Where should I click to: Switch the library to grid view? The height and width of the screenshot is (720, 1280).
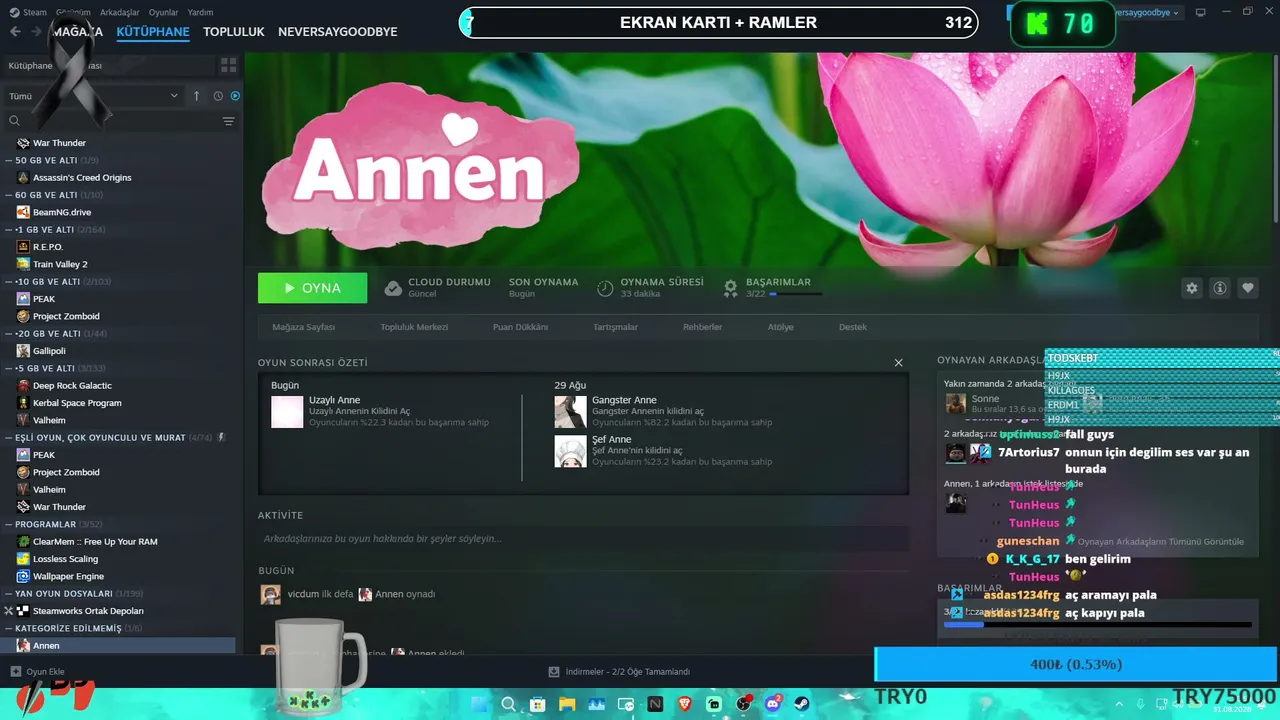tap(229, 65)
